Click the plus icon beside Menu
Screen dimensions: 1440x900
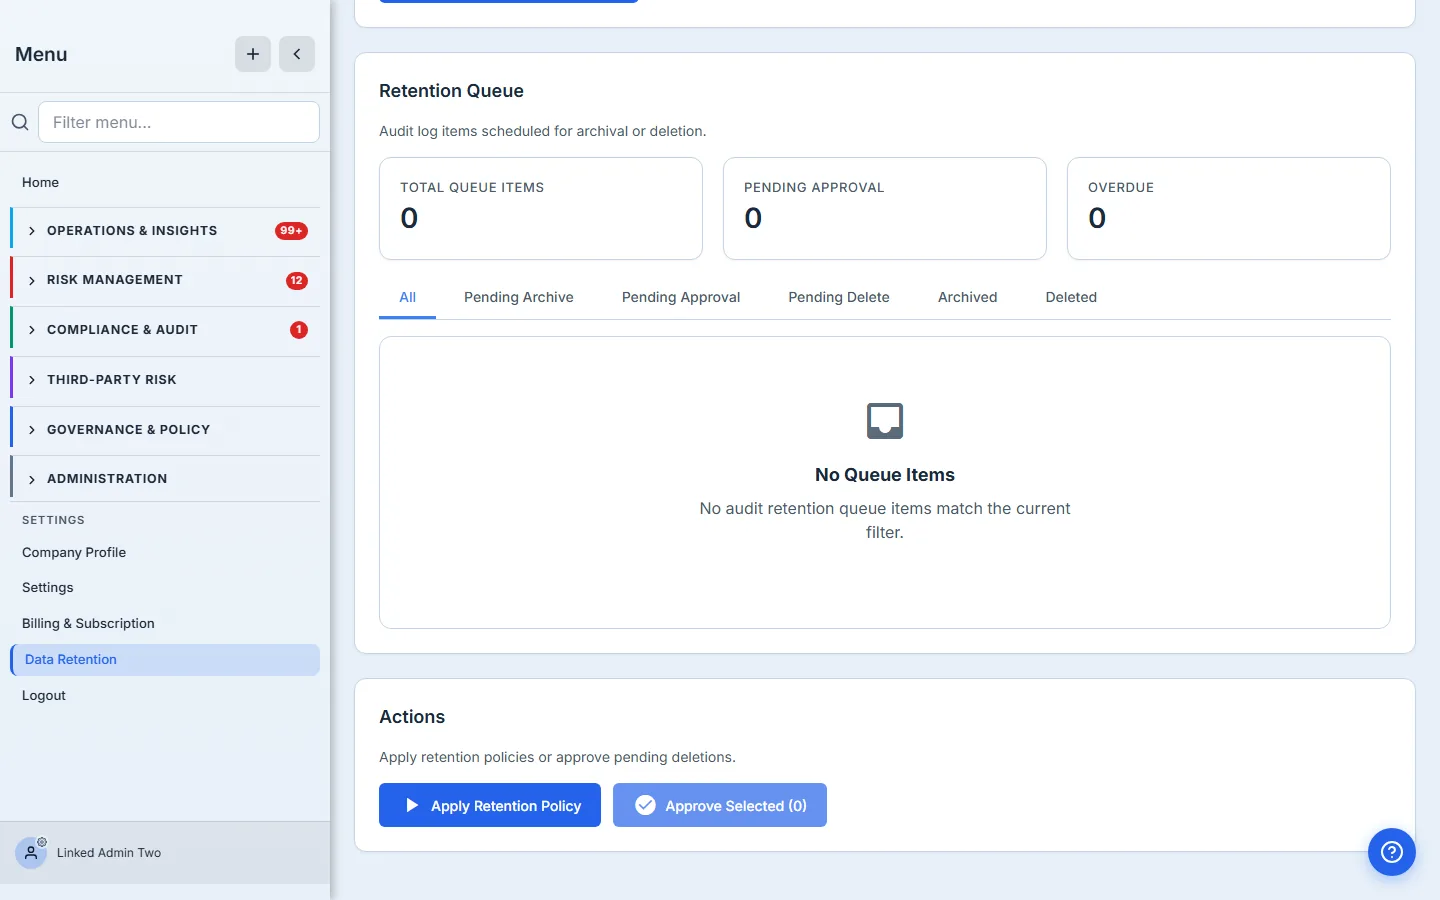click(x=253, y=54)
